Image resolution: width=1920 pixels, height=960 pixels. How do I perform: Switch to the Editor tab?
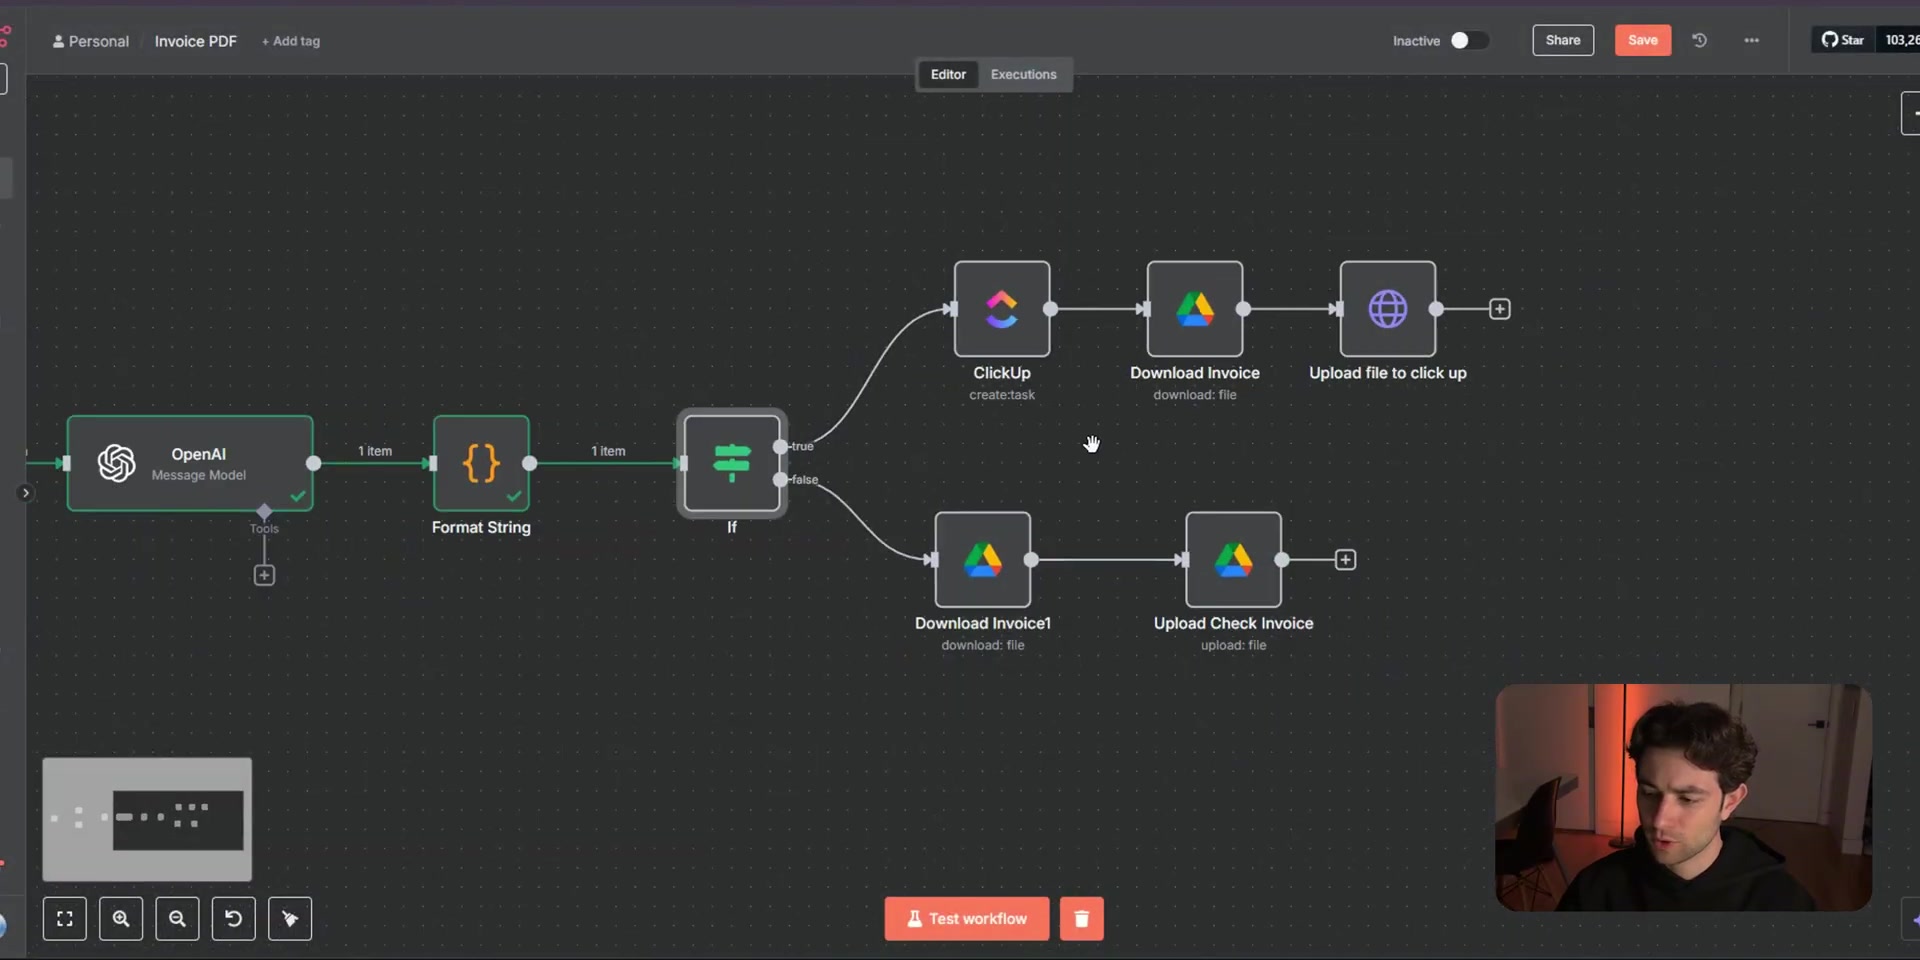[948, 74]
